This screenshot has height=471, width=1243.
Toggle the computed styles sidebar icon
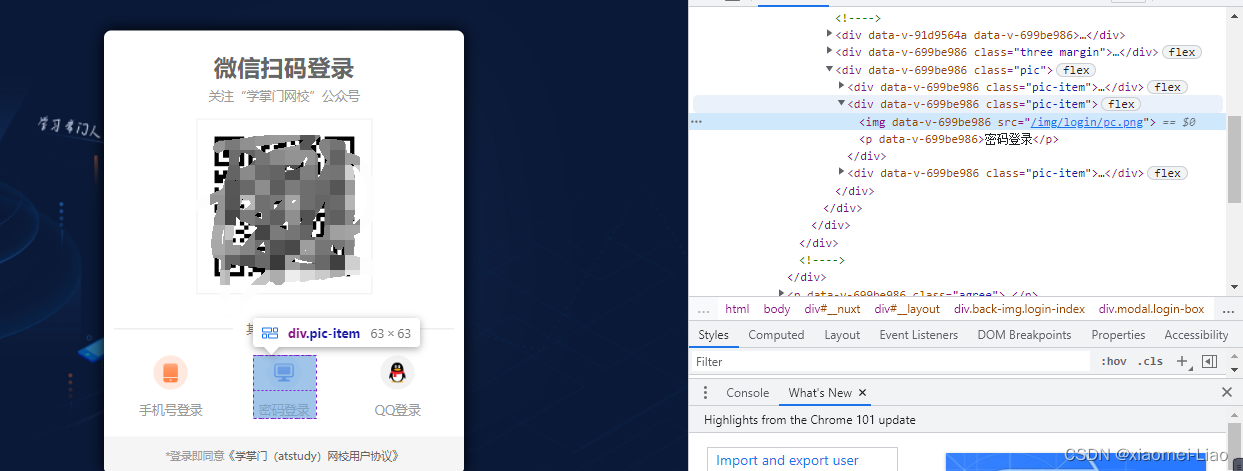[x=1209, y=362]
